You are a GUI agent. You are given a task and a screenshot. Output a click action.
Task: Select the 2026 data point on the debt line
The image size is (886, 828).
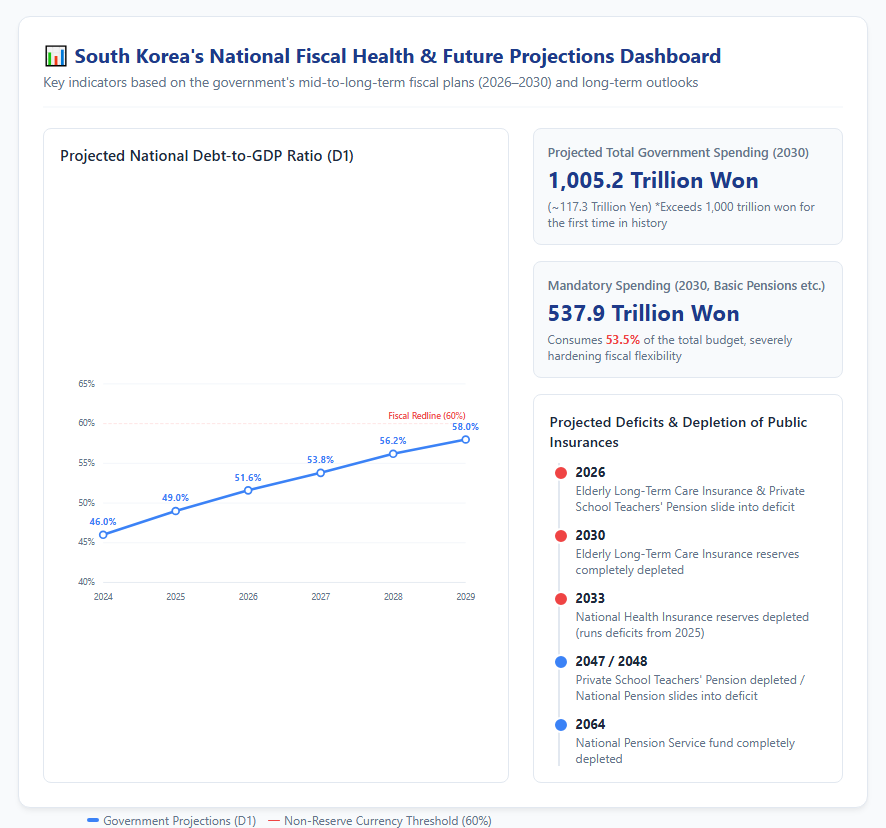(x=248, y=490)
